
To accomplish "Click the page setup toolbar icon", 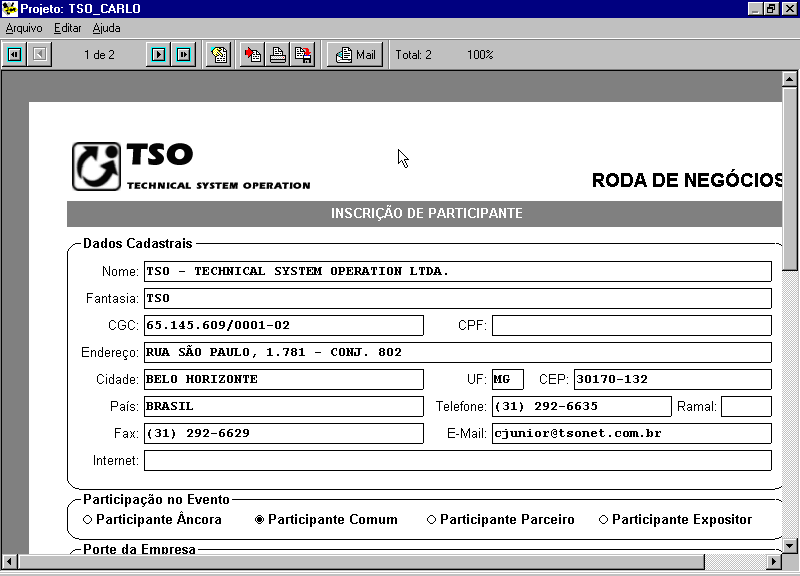I will tap(217, 54).
